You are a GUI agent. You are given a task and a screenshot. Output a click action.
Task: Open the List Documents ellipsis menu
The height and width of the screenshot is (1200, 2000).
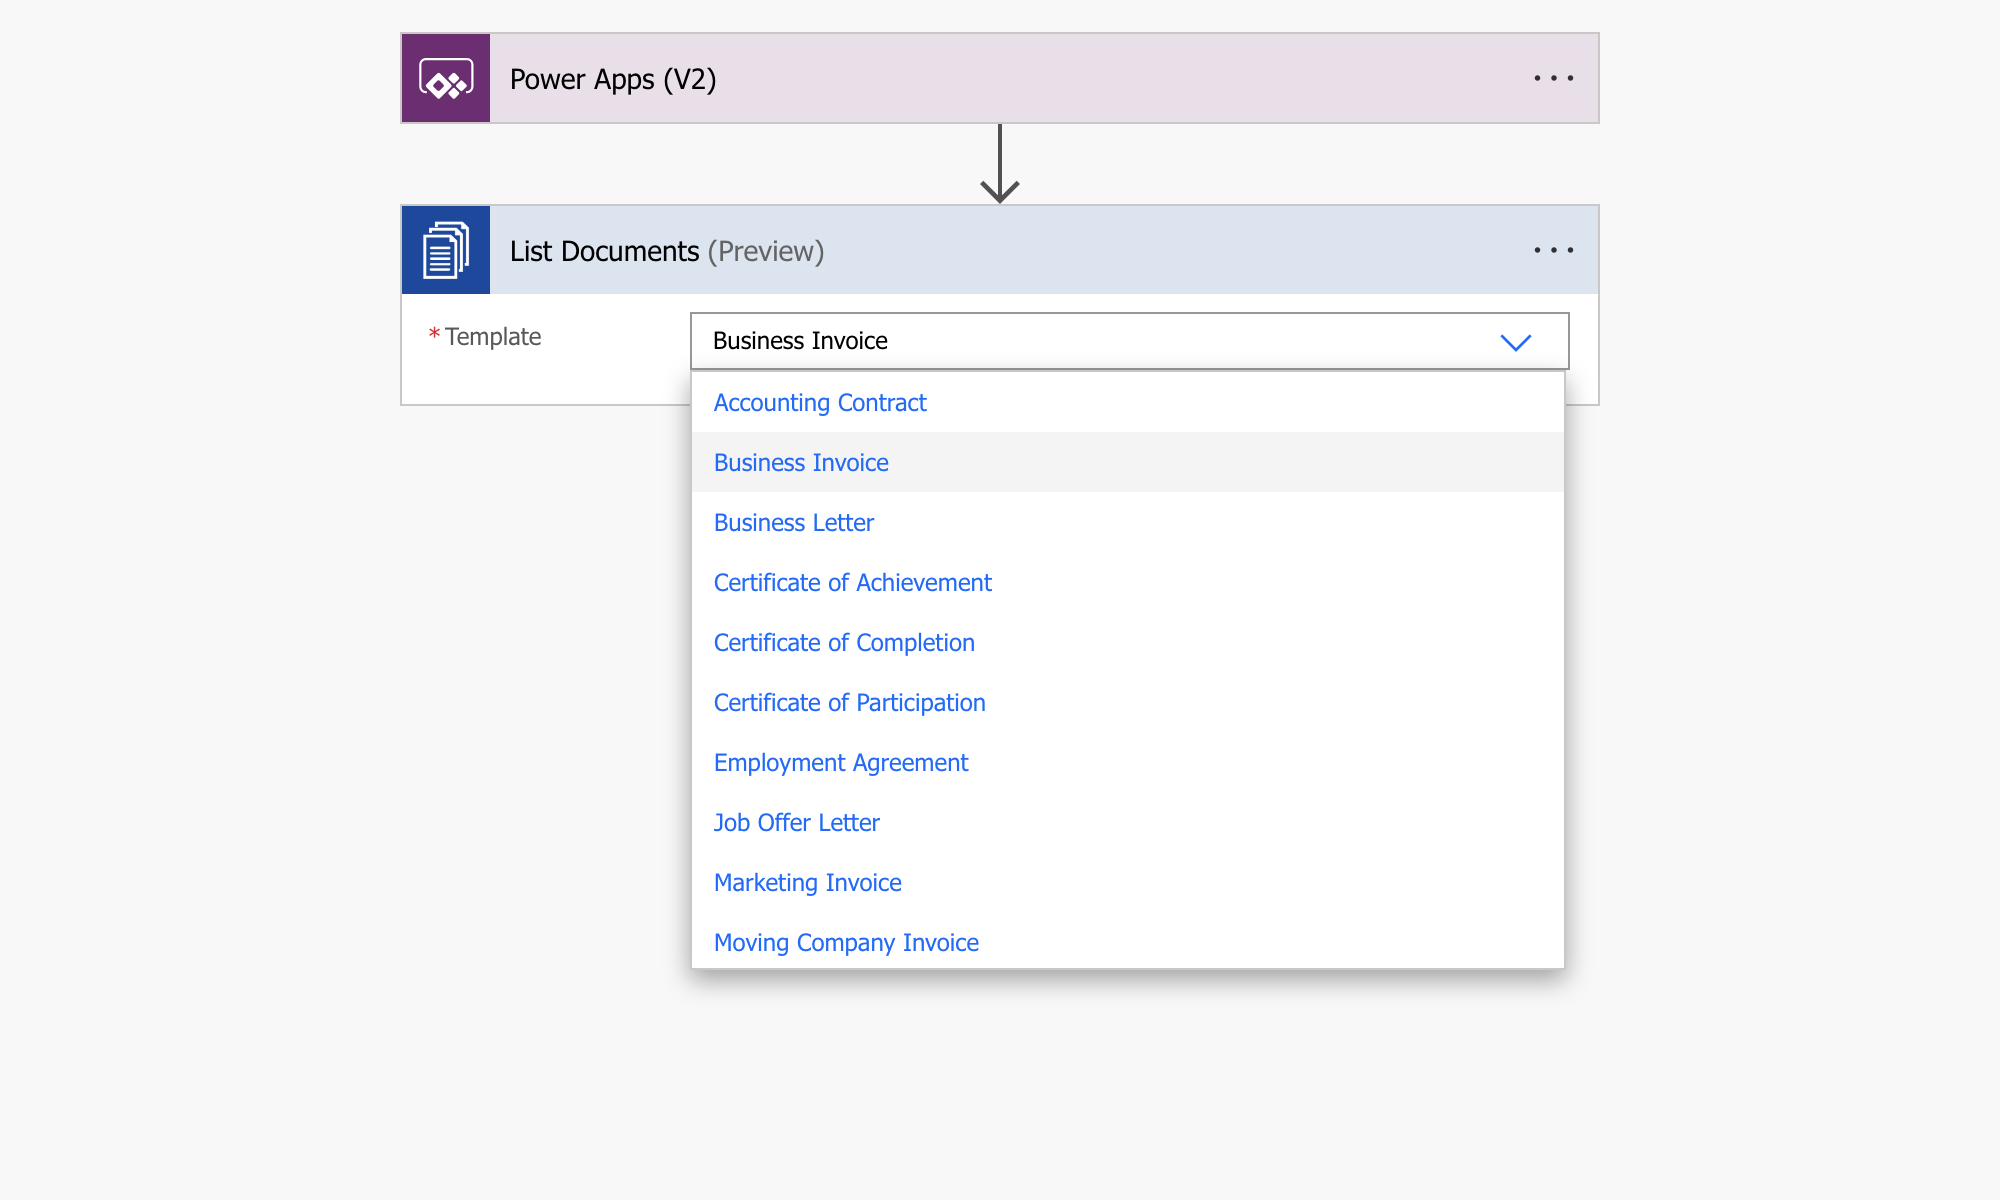tap(1553, 250)
